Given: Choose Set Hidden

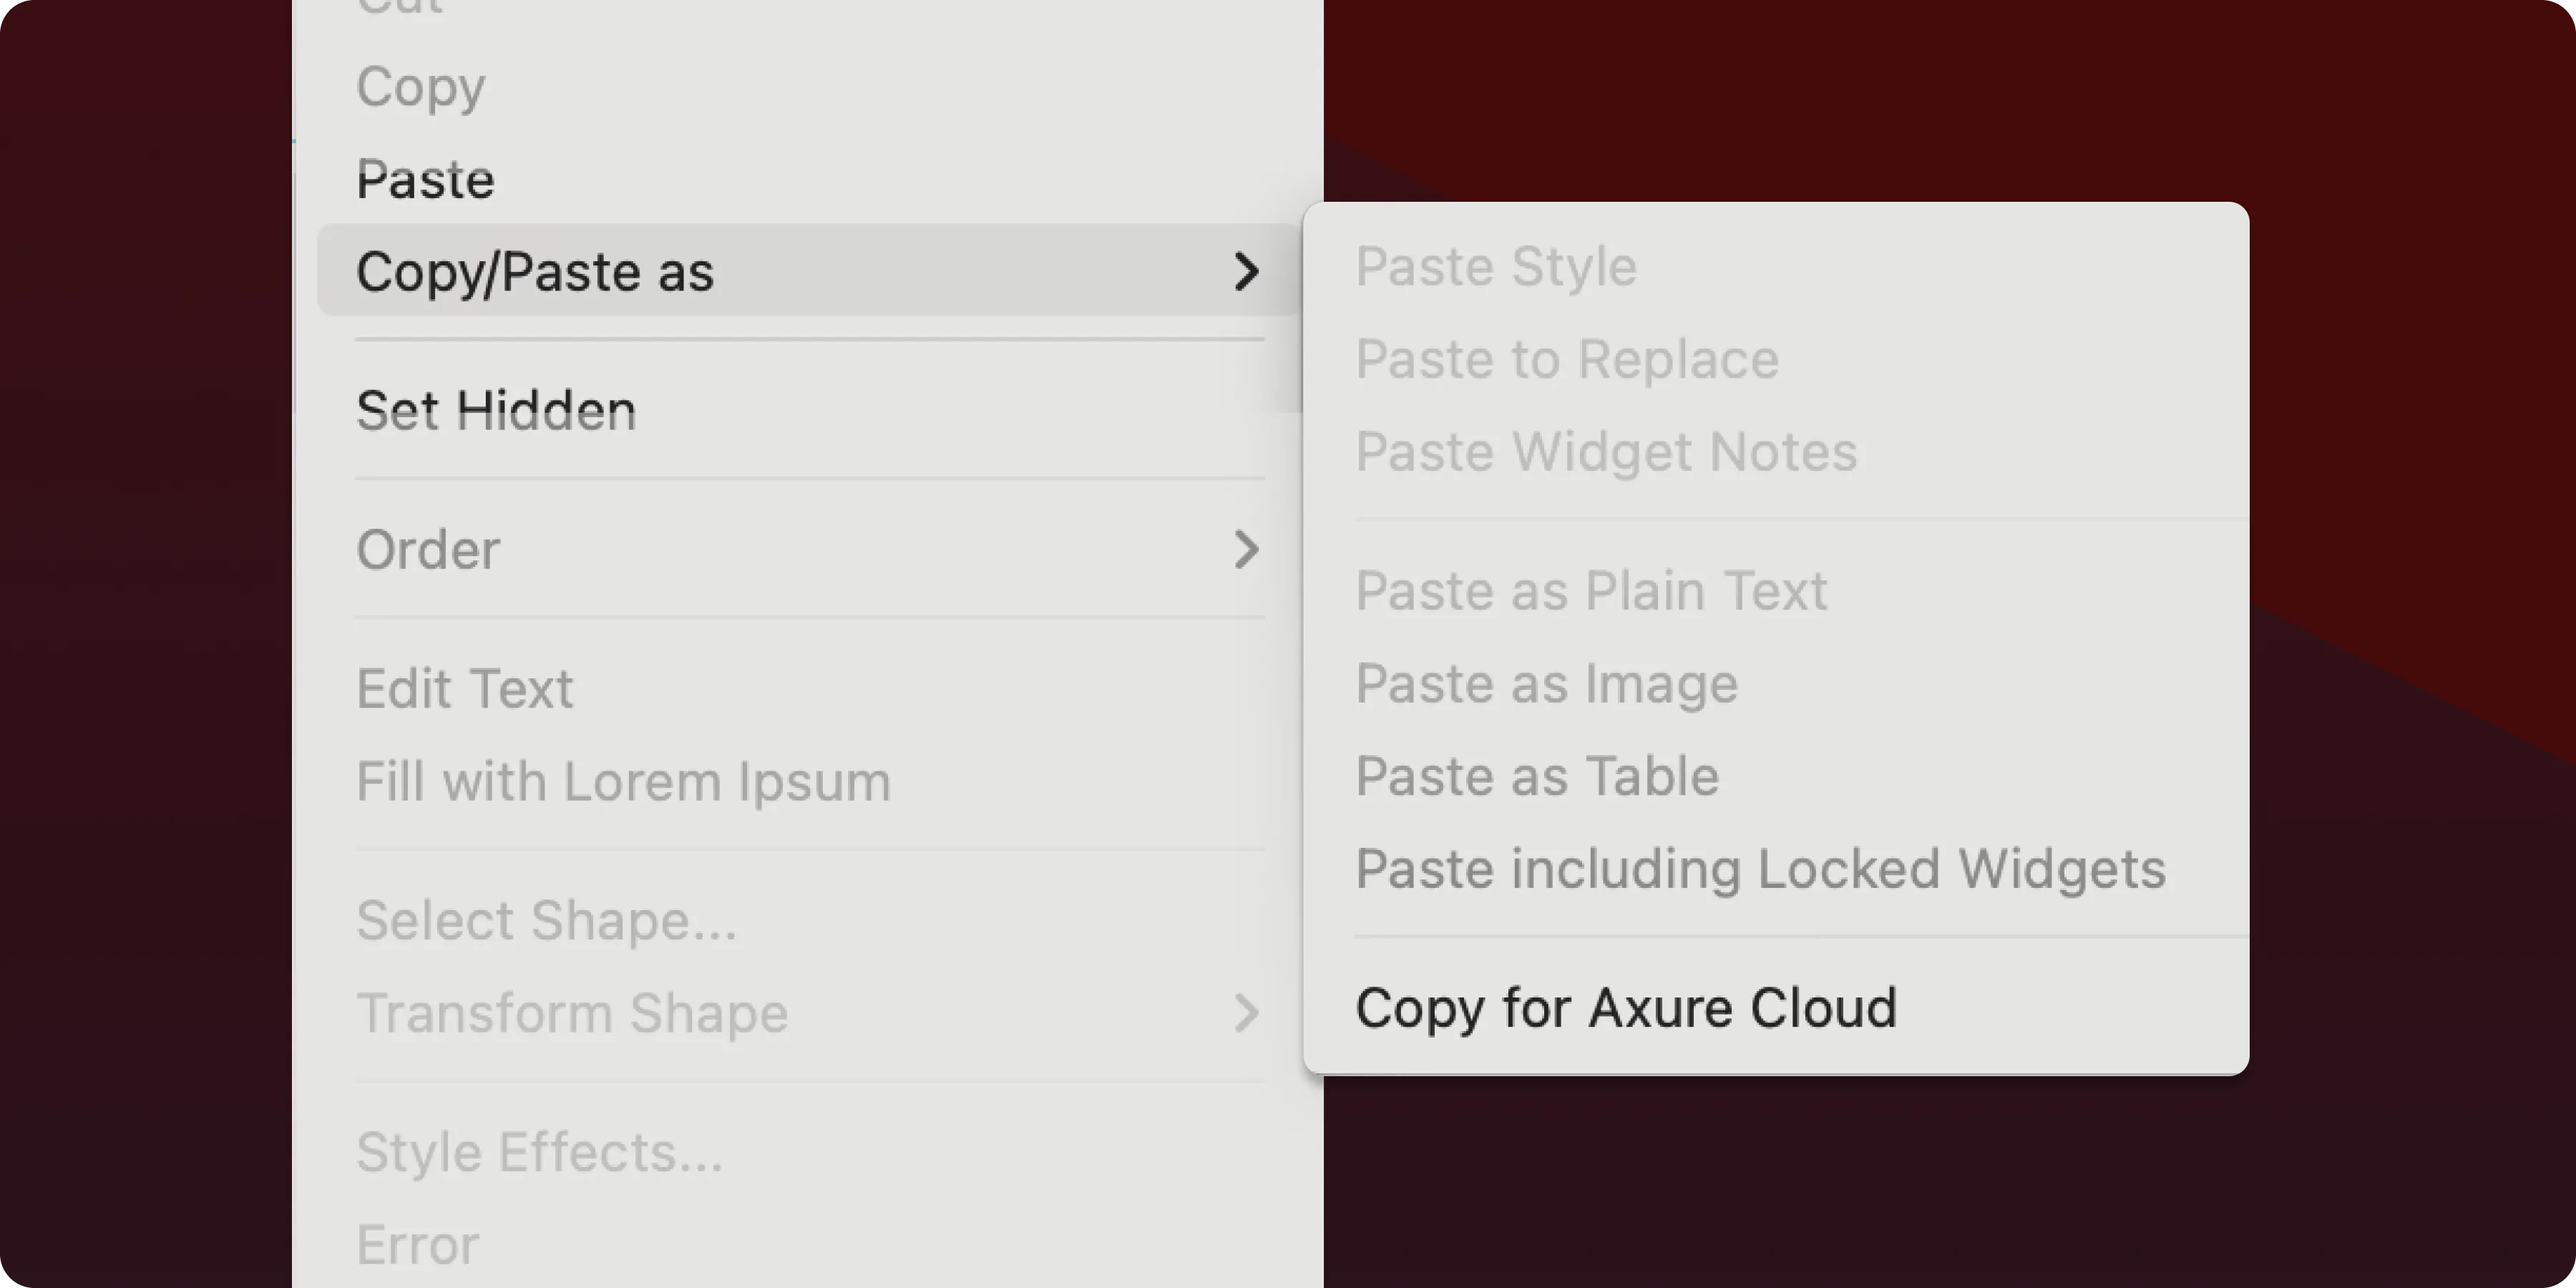Looking at the screenshot, I should (495, 410).
